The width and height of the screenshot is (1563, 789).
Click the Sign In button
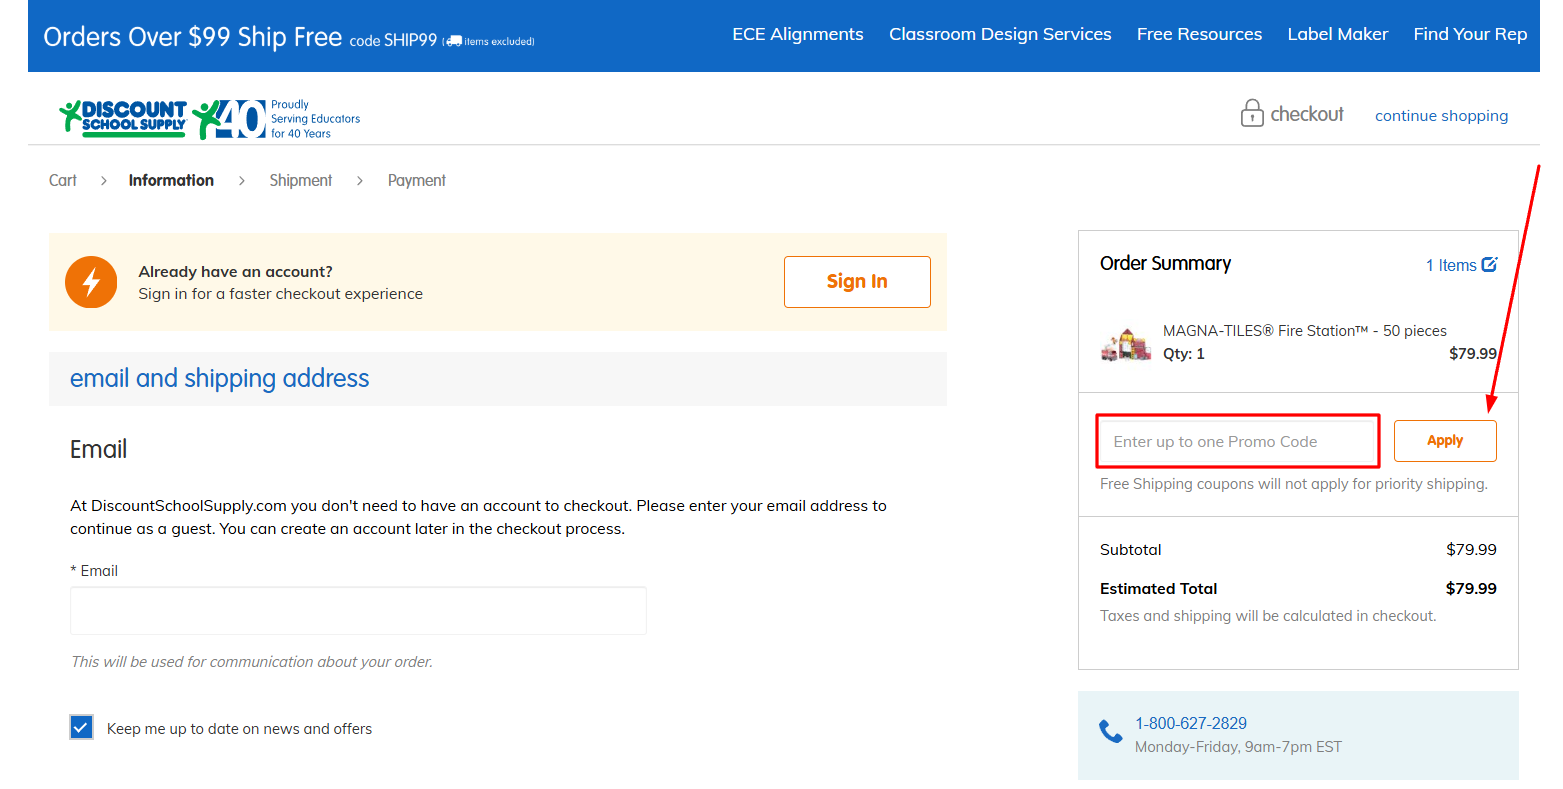pyautogui.click(x=857, y=282)
